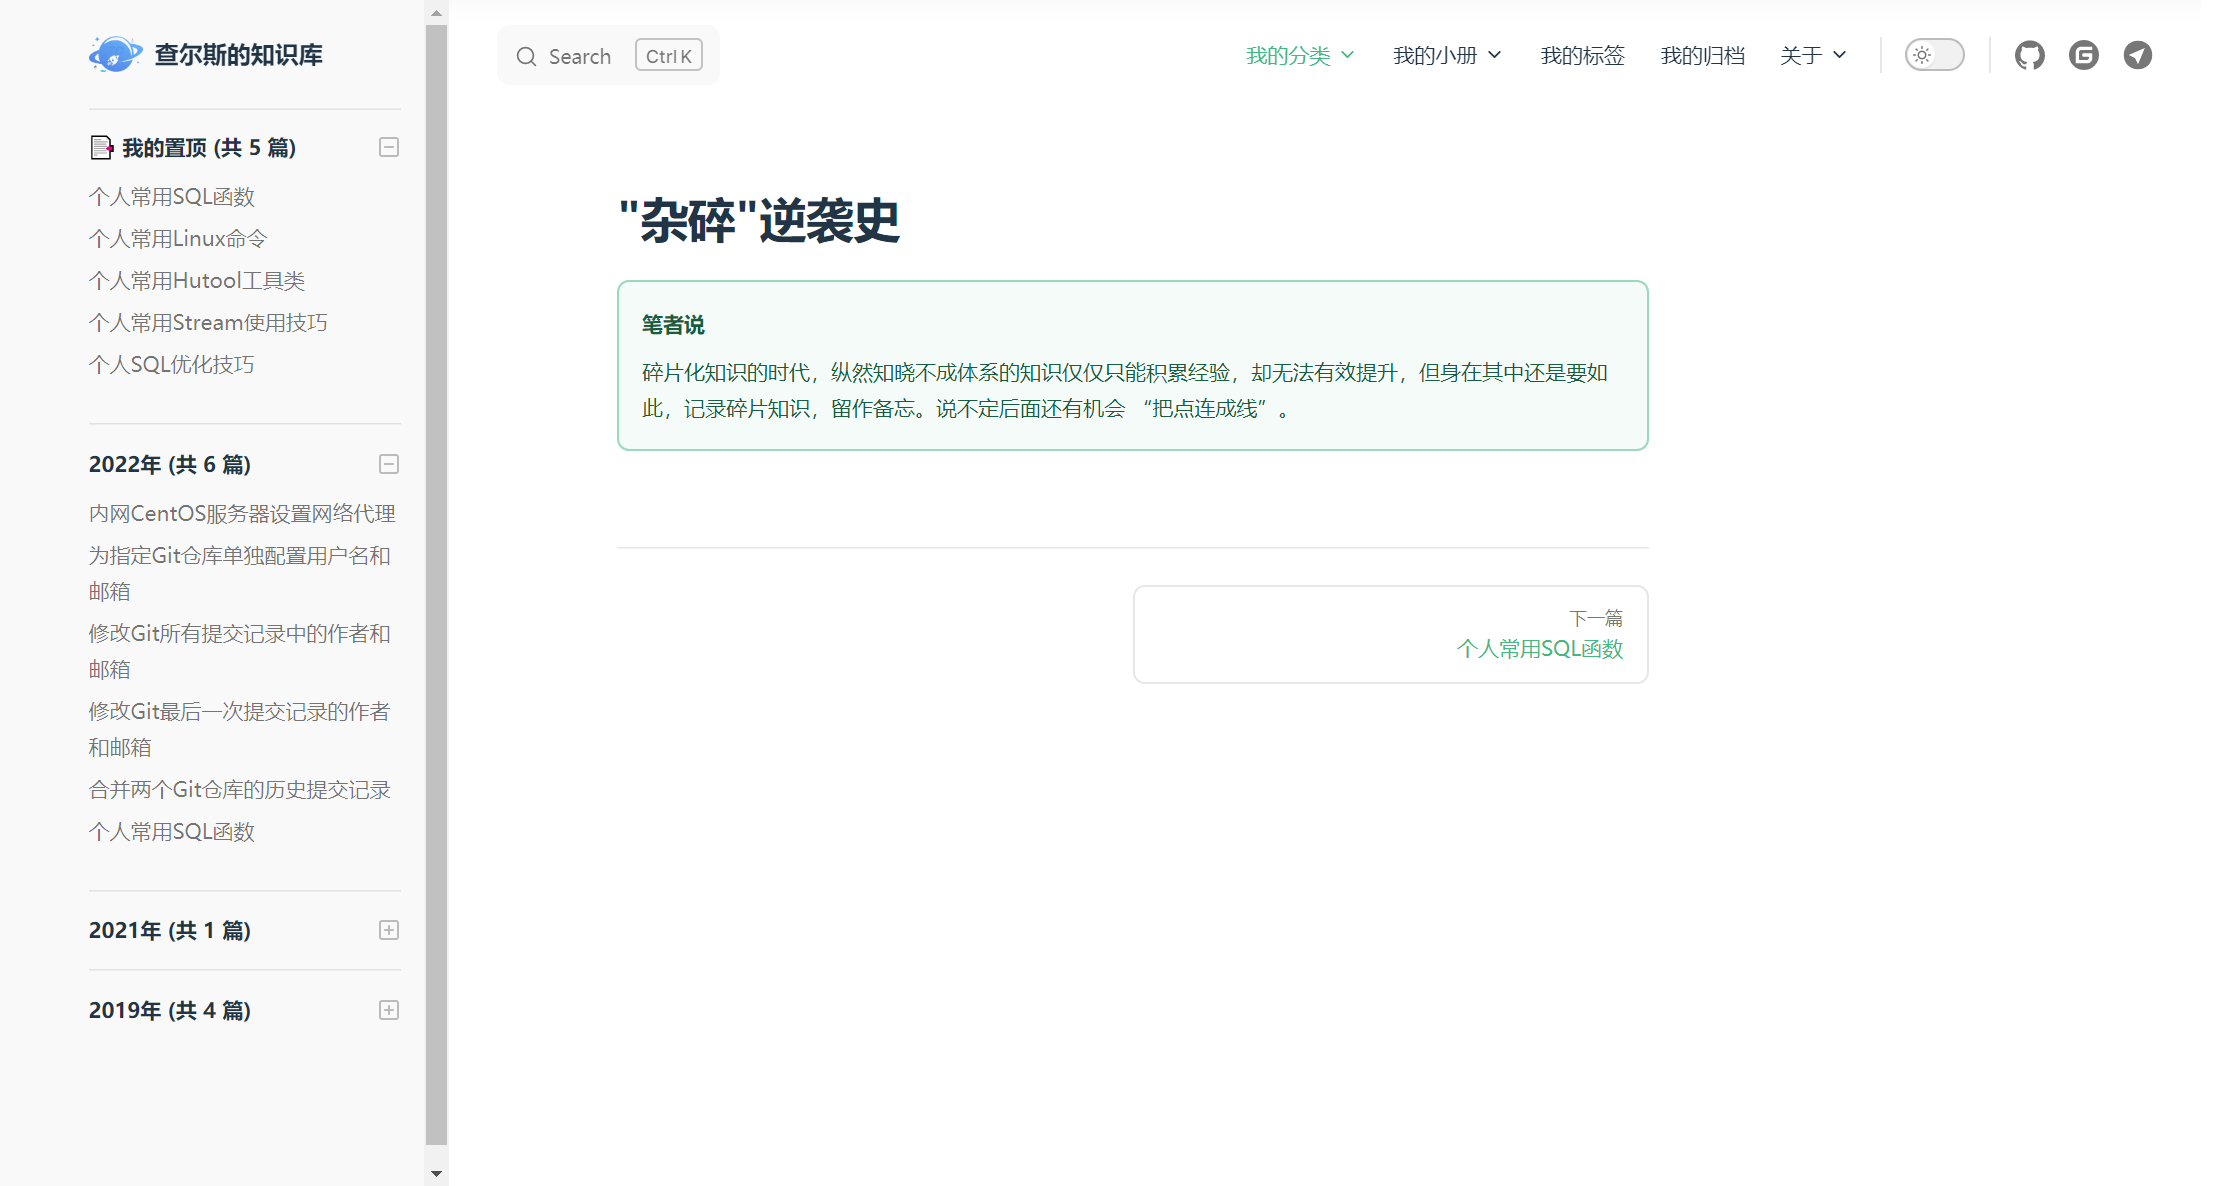Click the Ctrl K shortcut badge
This screenshot has width=2240, height=1186.
(668, 56)
